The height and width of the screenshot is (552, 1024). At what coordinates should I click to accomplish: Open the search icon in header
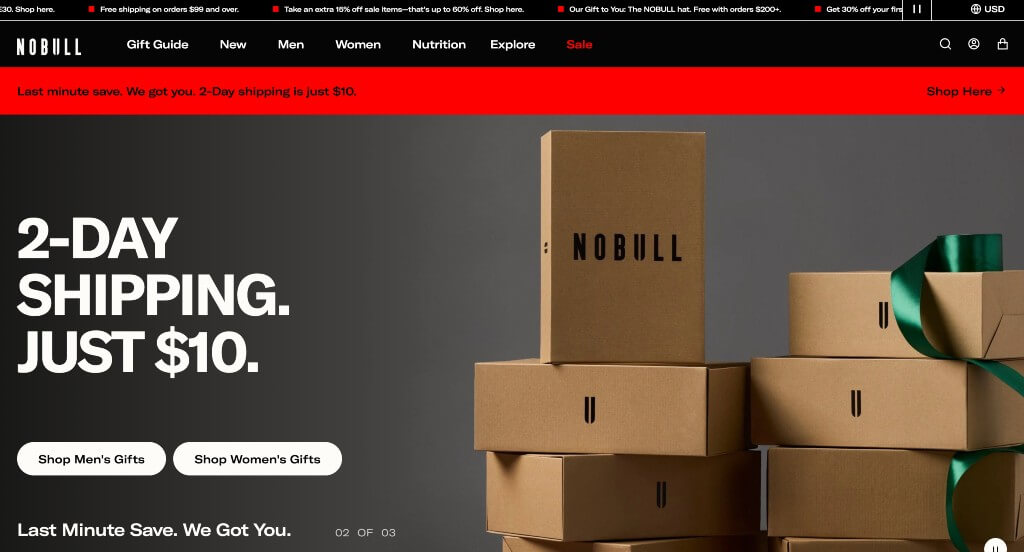[x=945, y=44]
